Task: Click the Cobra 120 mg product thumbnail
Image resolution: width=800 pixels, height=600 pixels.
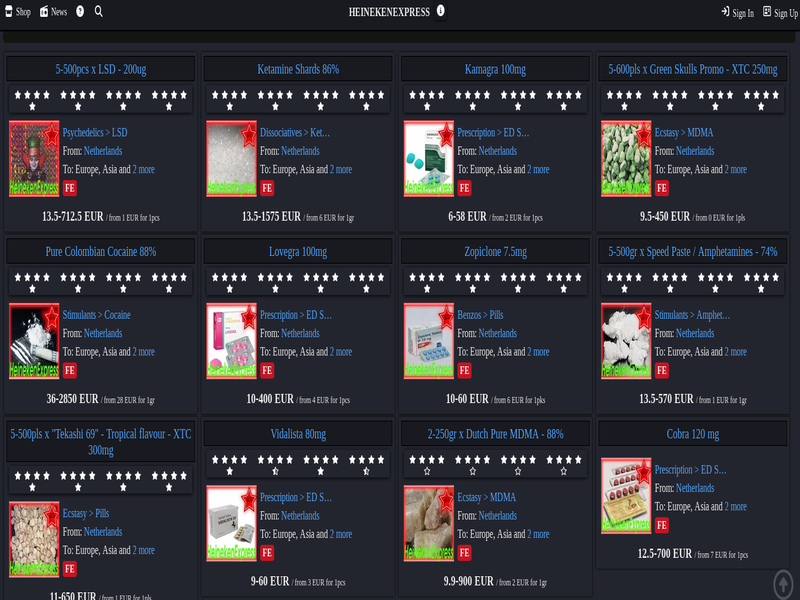Action: point(626,495)
